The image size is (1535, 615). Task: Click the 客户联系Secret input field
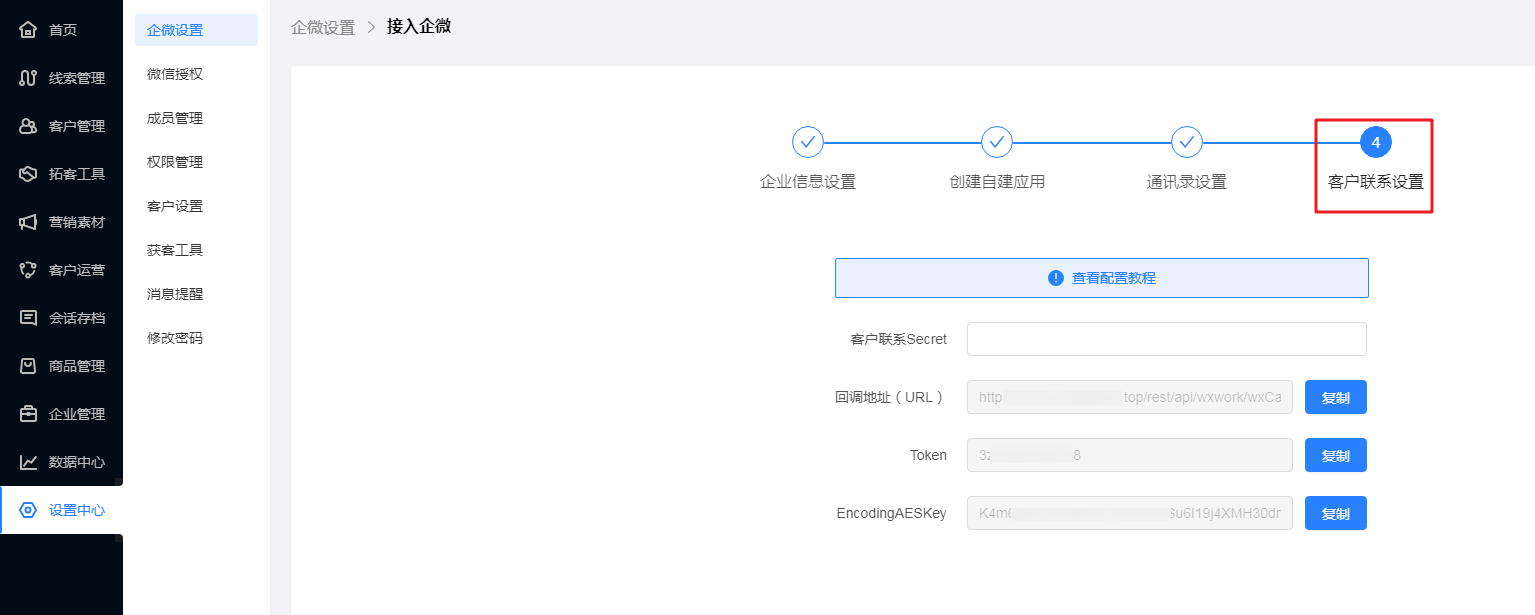(x=1166, y=339)
